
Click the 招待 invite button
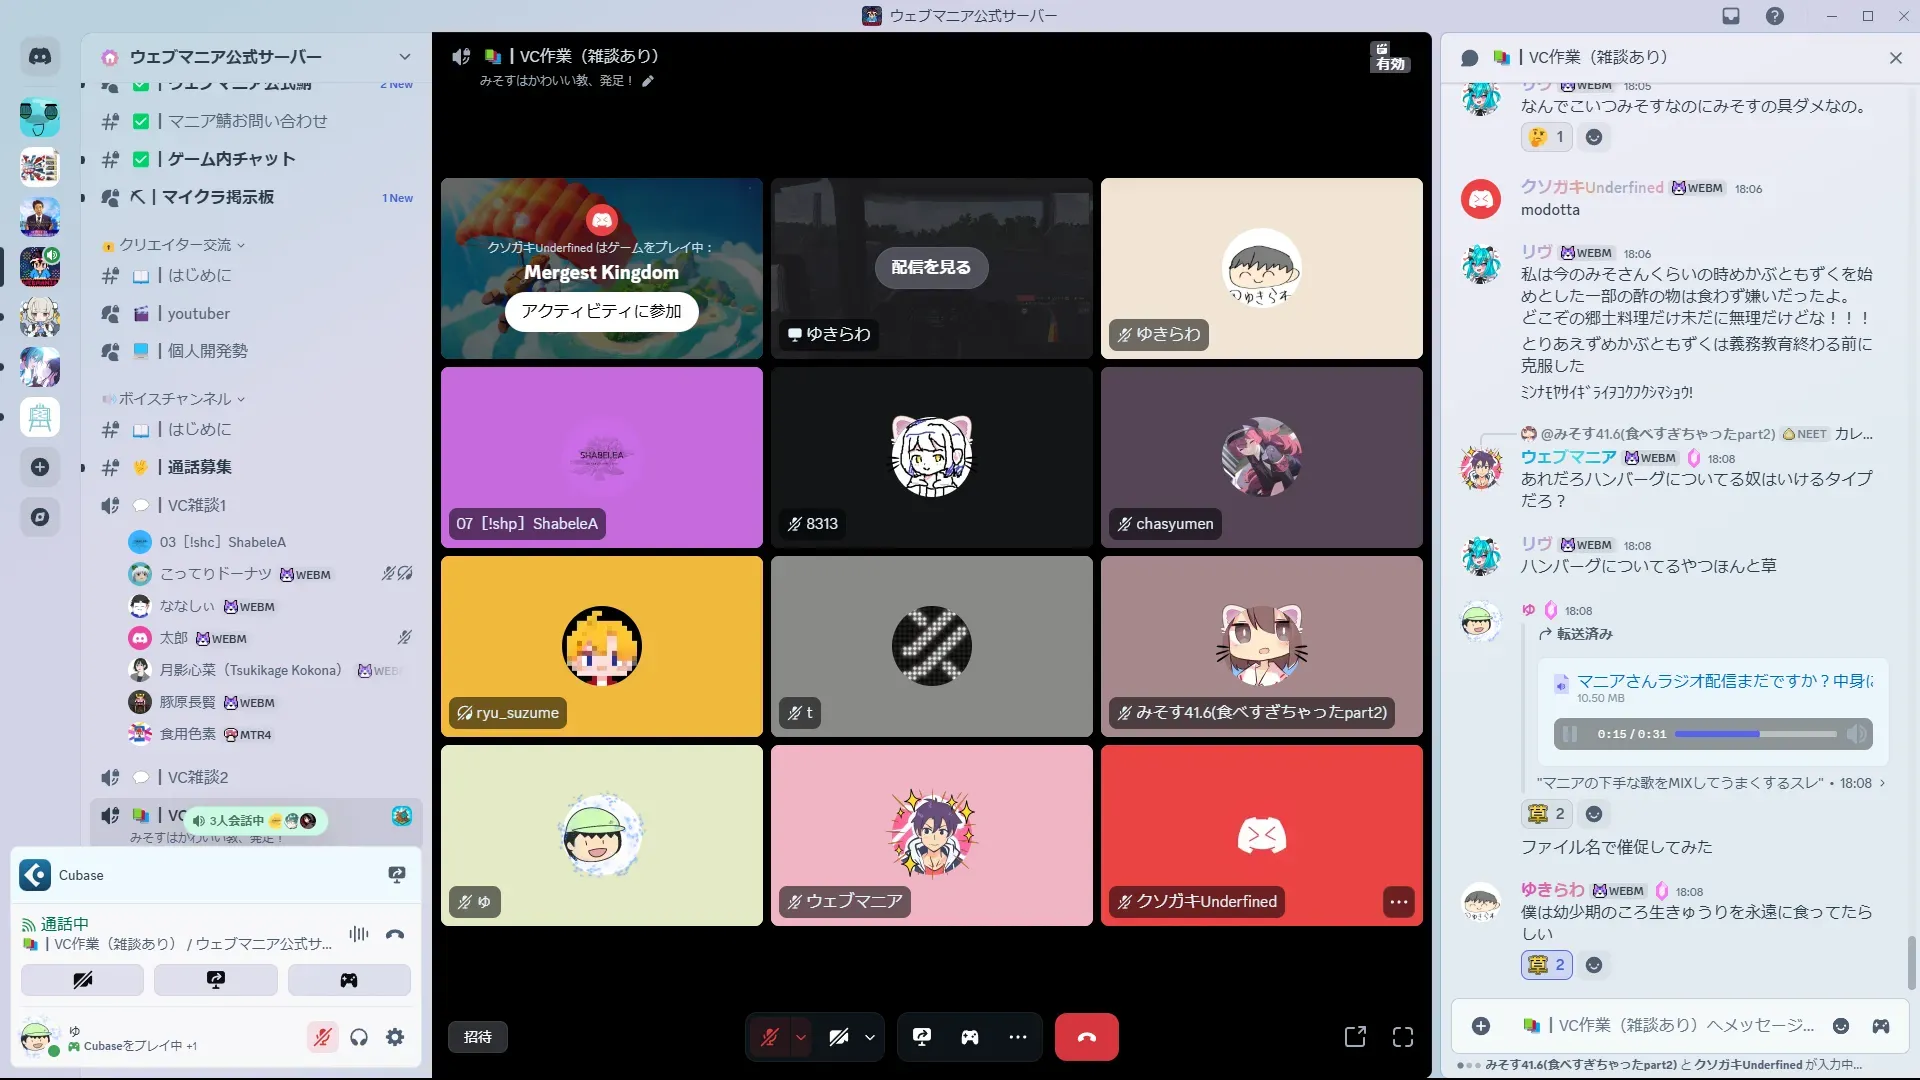(x=478, y=1037)
